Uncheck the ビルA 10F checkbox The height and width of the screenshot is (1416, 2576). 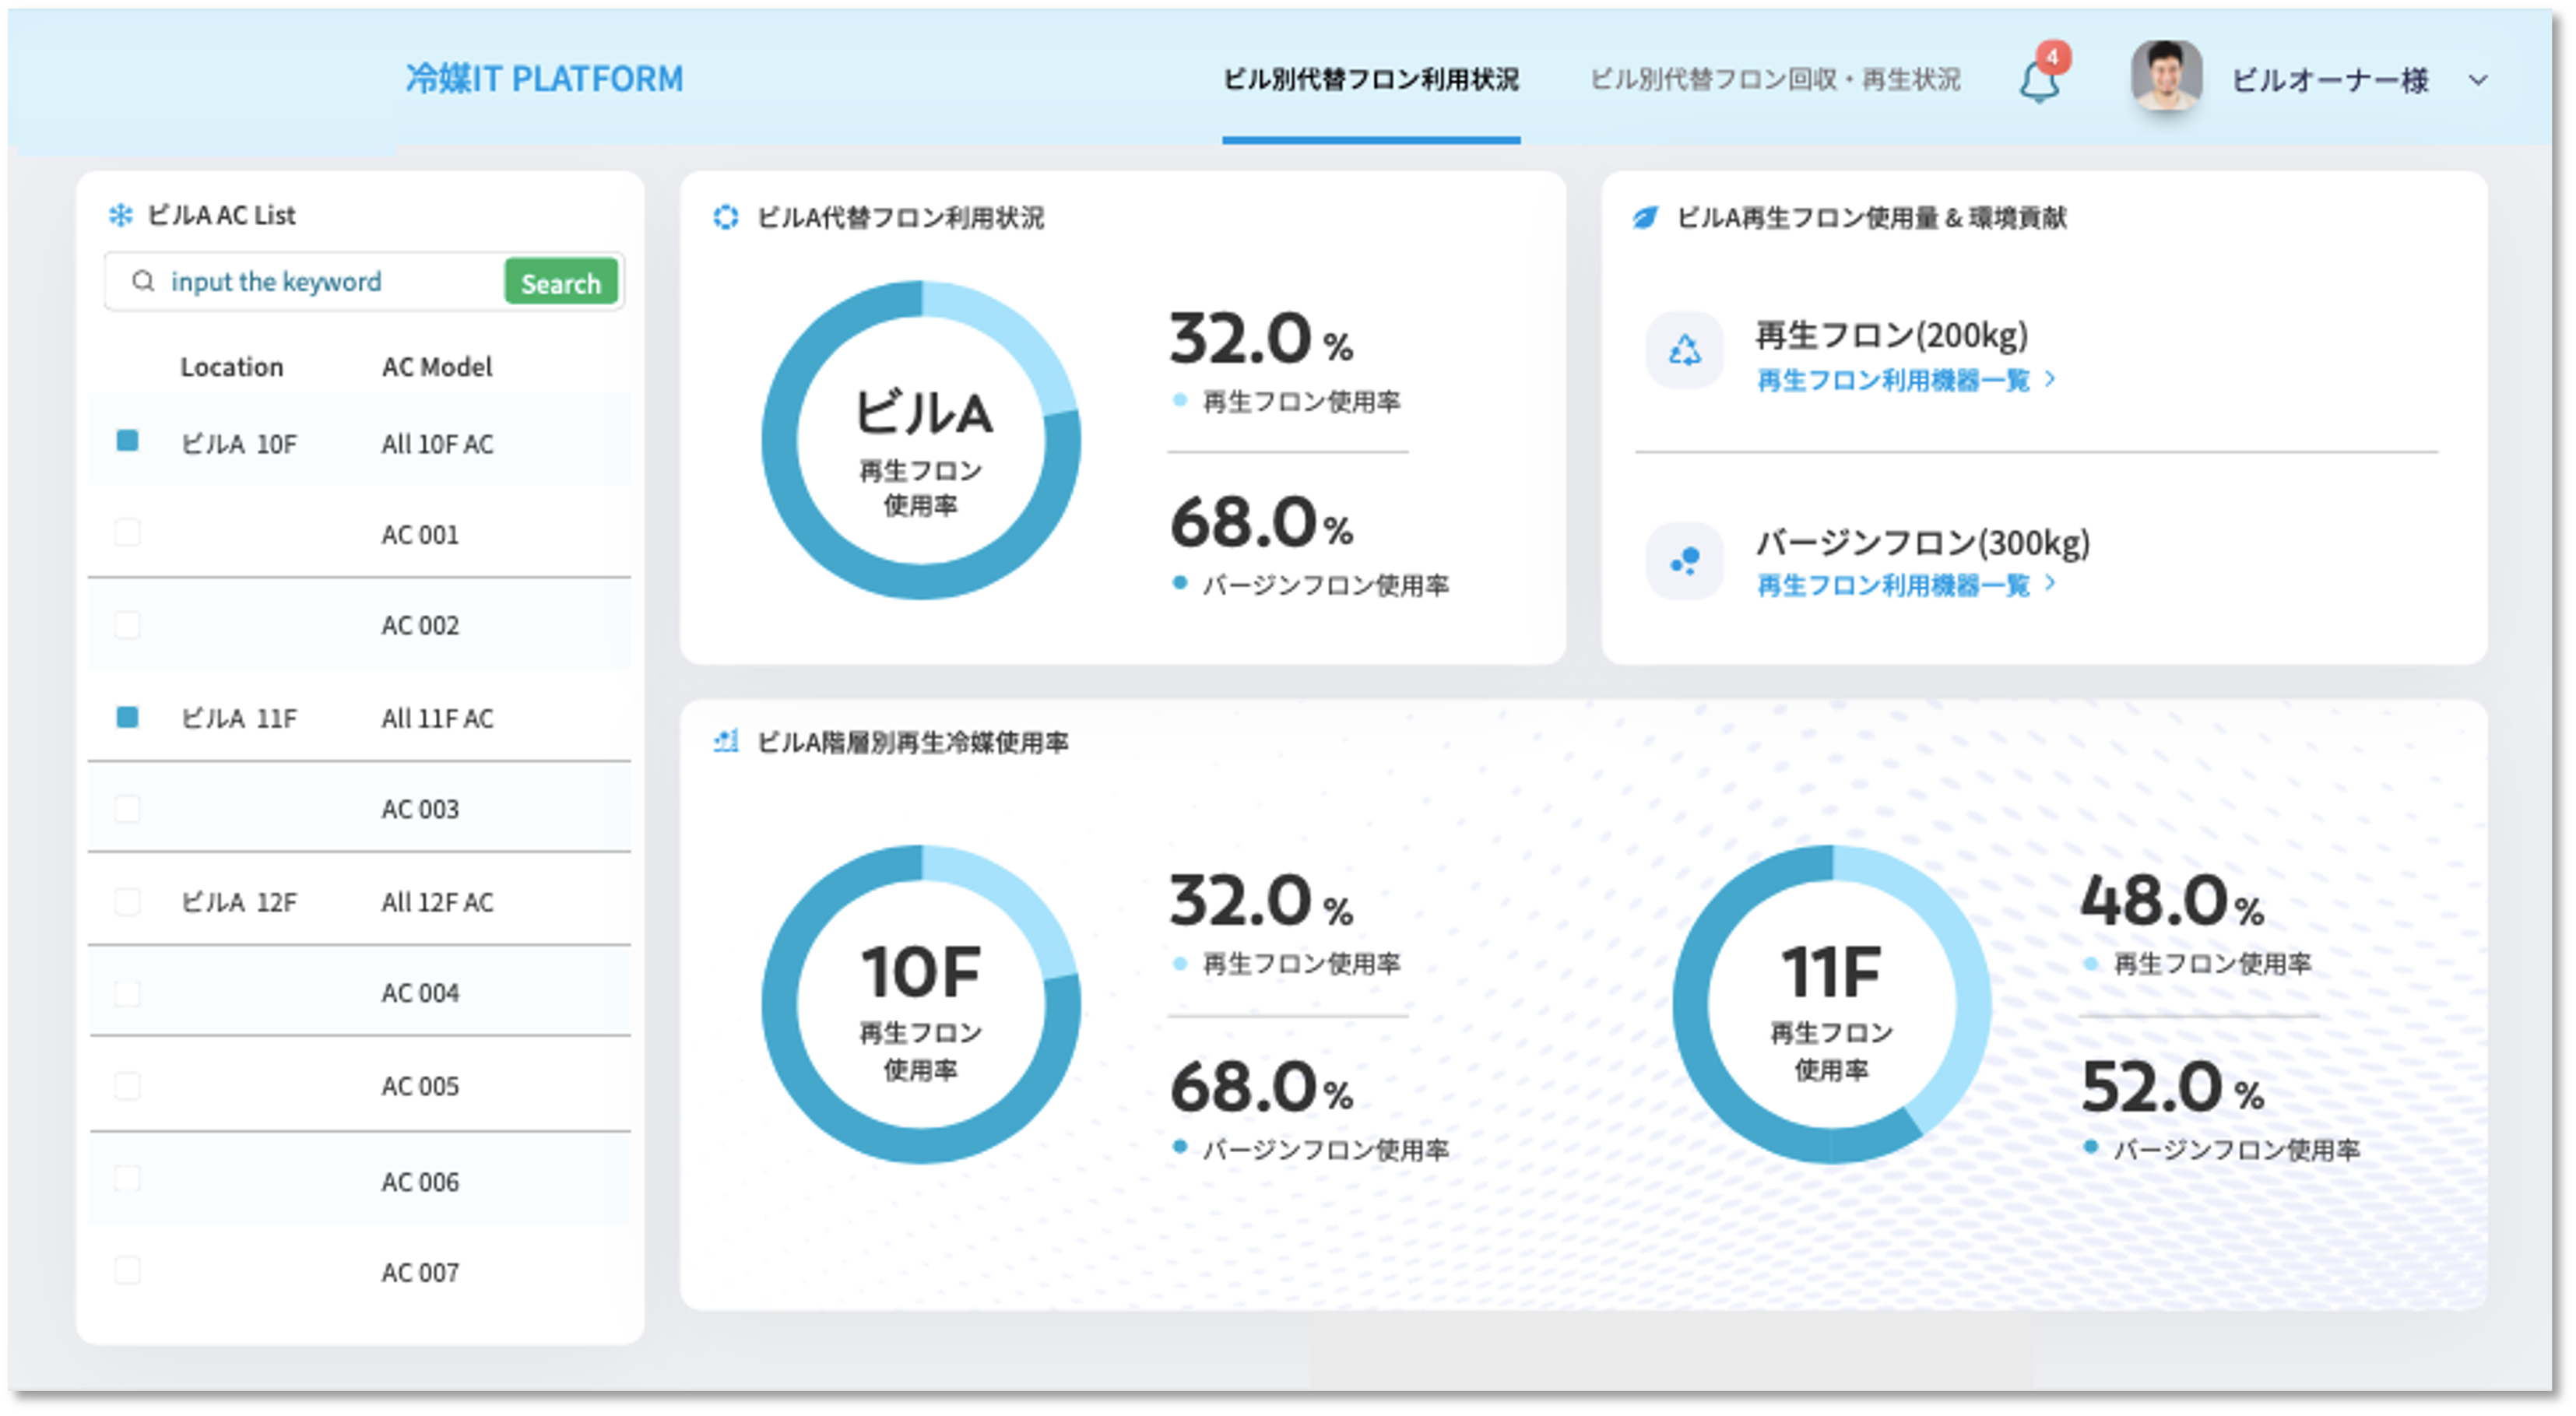[x=127, y=441]
